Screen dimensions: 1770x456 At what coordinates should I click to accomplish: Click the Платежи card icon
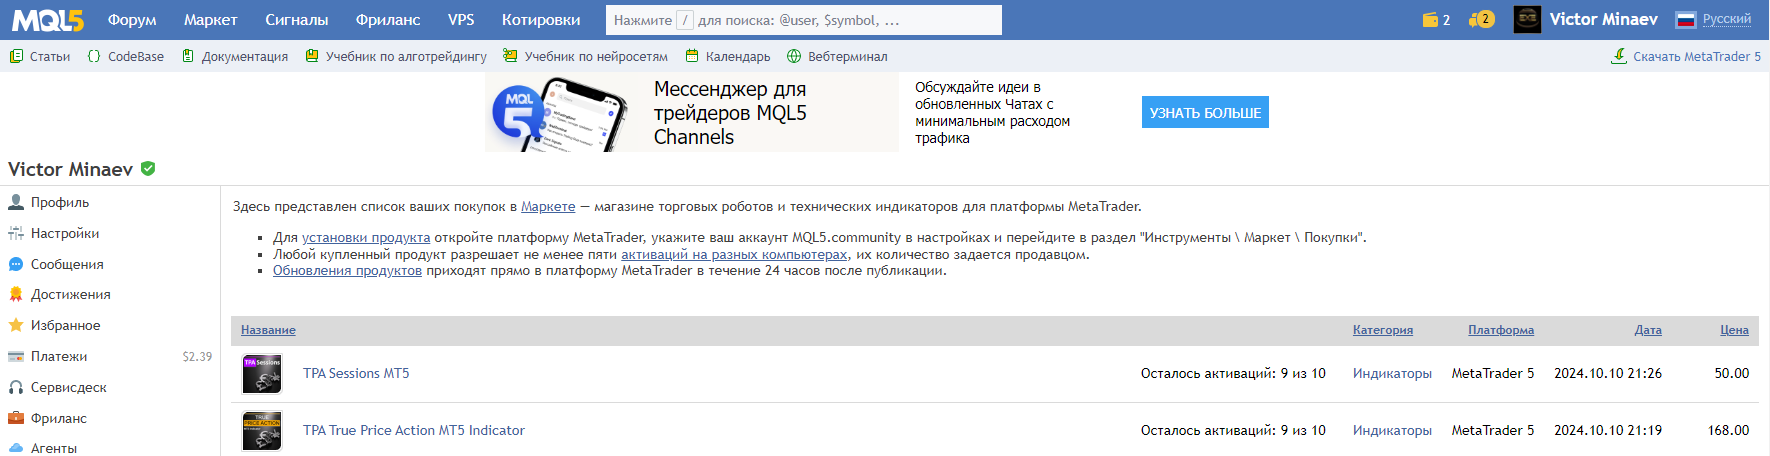pos(16,356)
